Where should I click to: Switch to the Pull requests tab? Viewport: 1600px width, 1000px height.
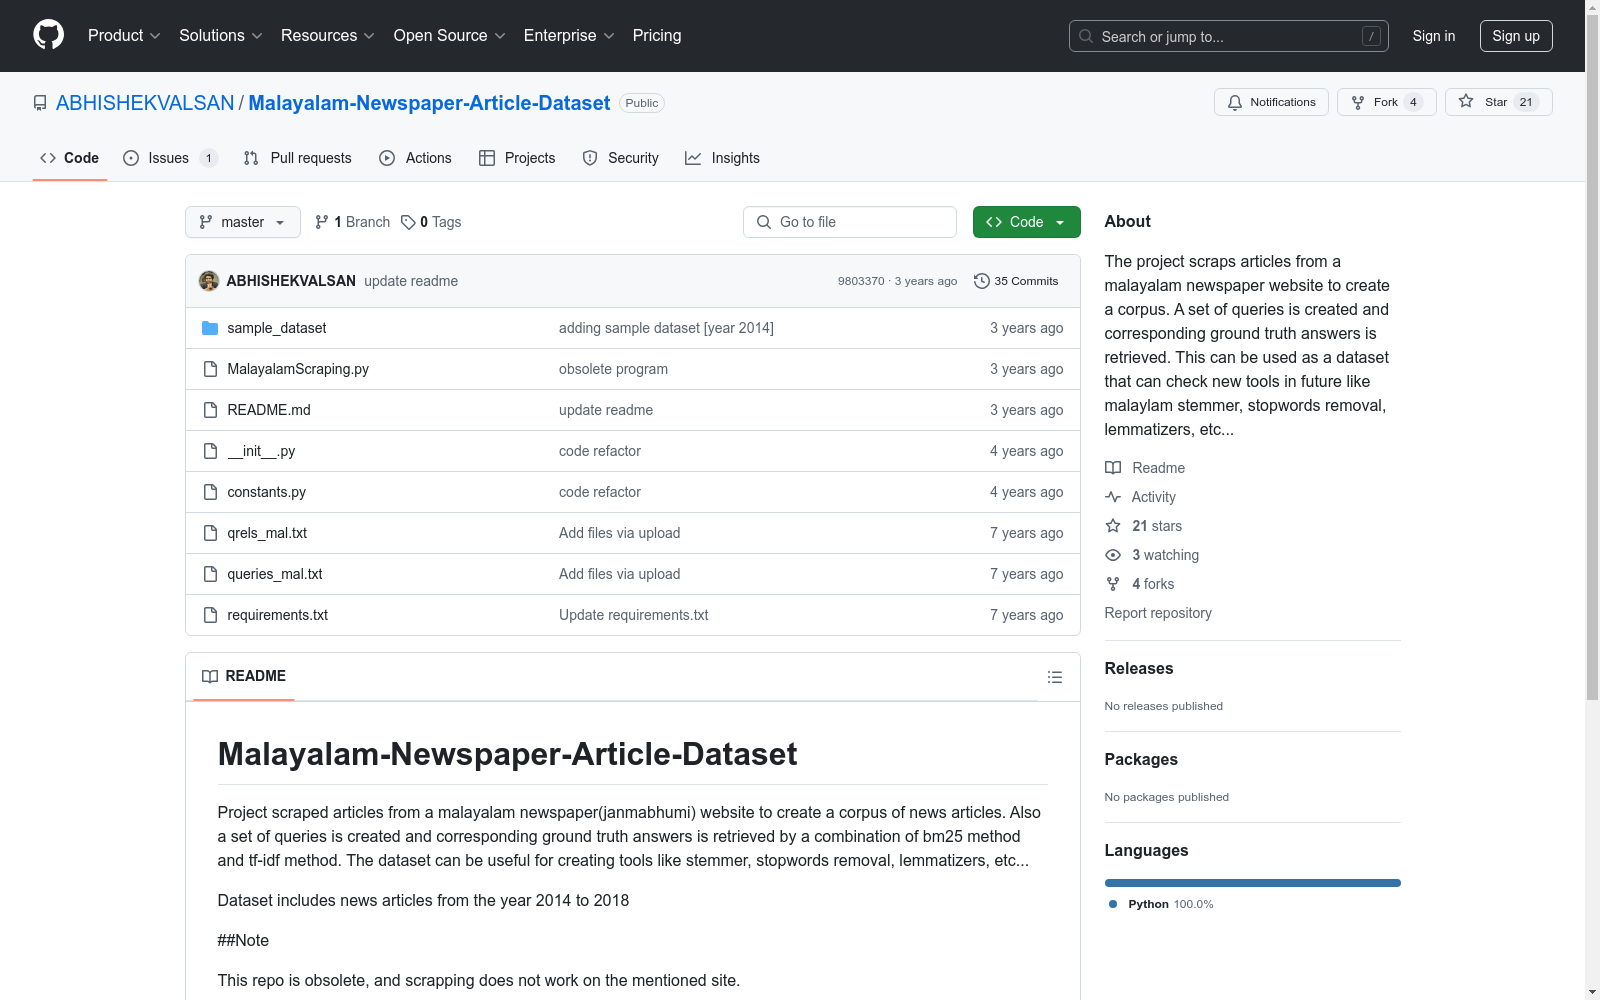pyautogui.click(x=298, y=158)
